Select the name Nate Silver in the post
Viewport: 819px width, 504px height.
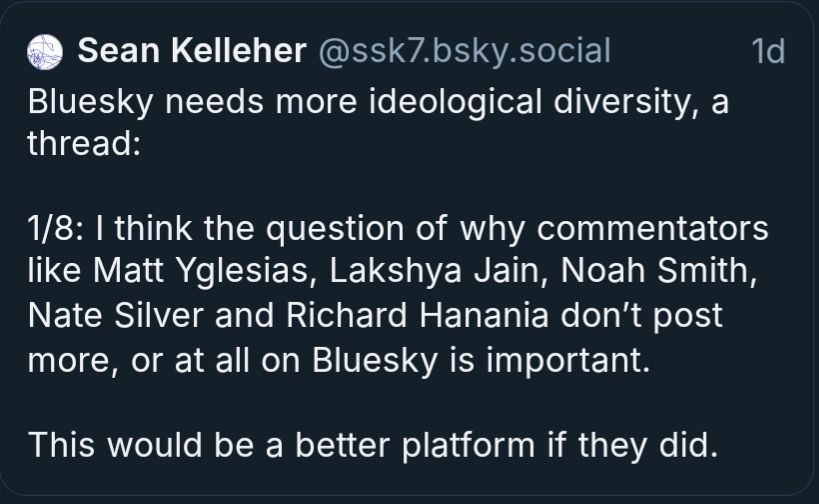pos(115,315)
